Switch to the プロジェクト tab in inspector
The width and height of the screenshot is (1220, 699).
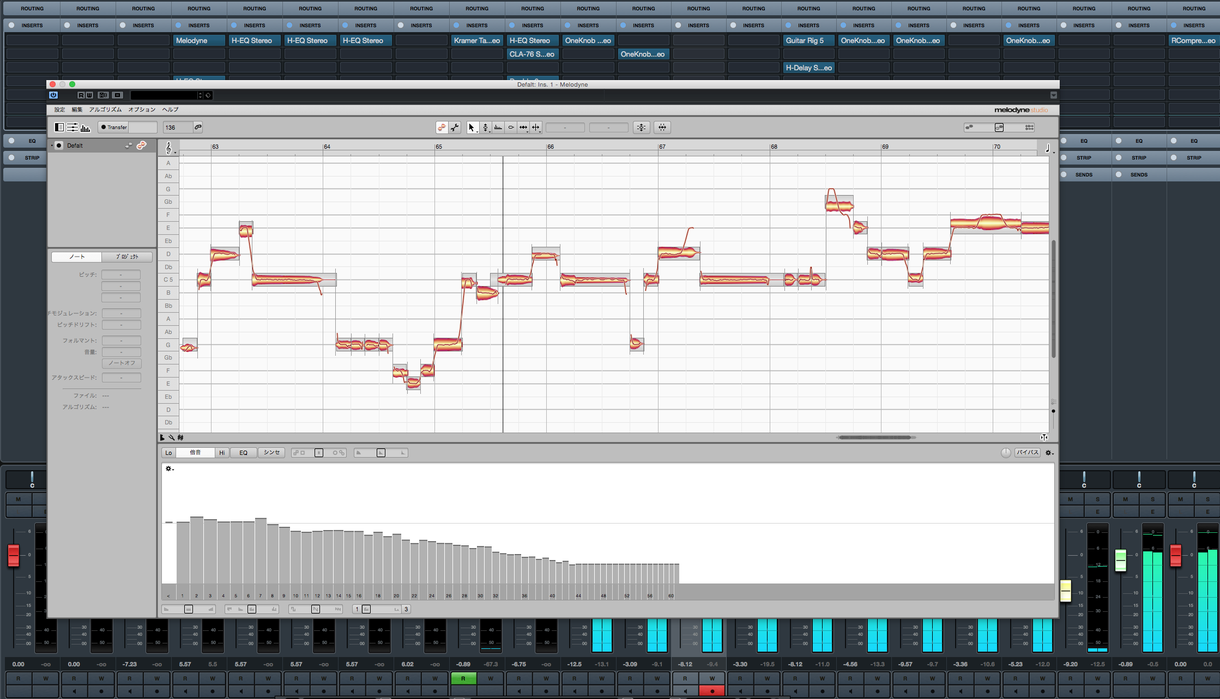[x=127, y=257]
